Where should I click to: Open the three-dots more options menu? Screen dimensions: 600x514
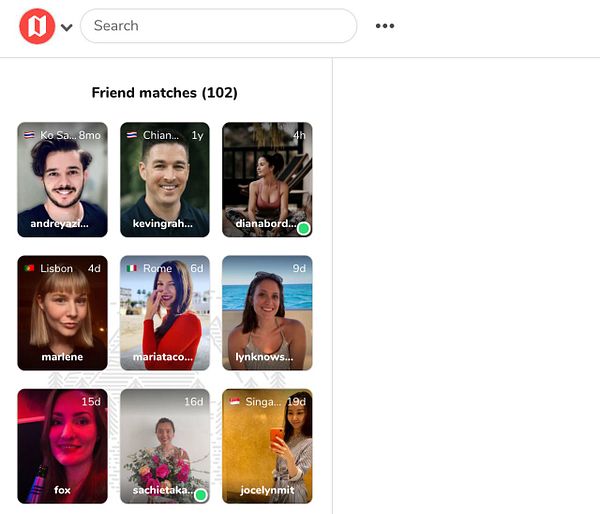385,26
